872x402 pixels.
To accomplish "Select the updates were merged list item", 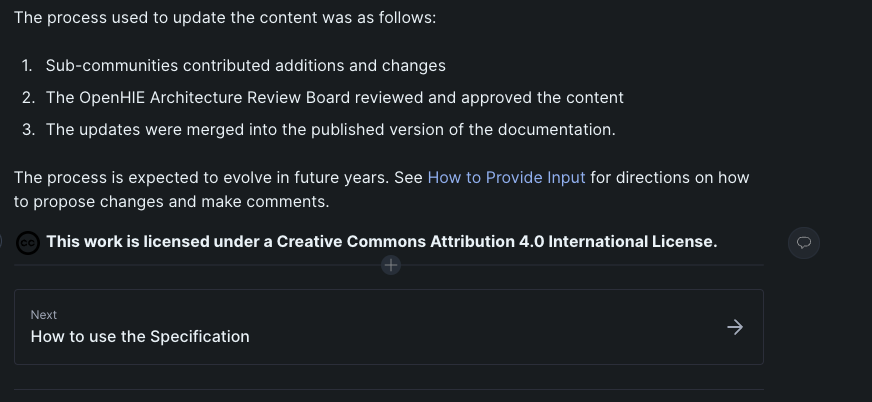I will coord(330,130).
